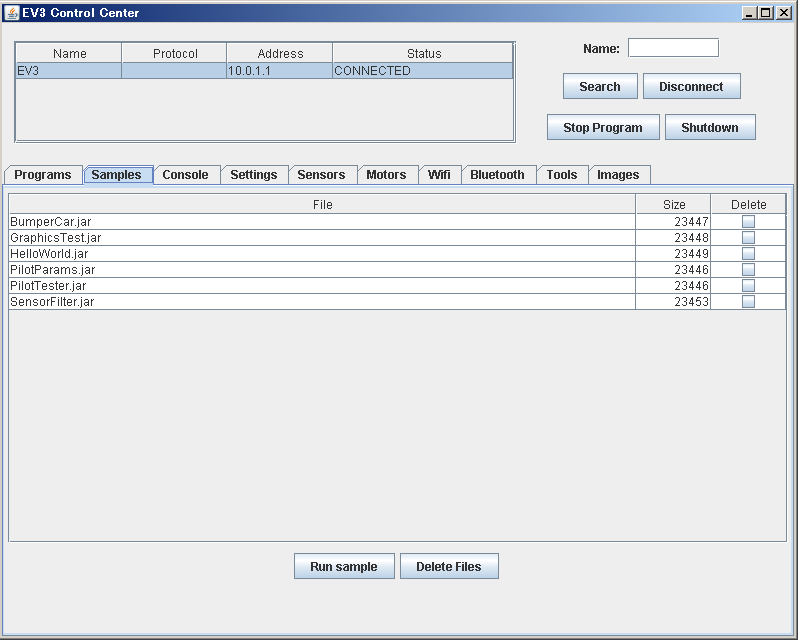
Task: Go to the Motors tab
Action: [x=386, y=174]
